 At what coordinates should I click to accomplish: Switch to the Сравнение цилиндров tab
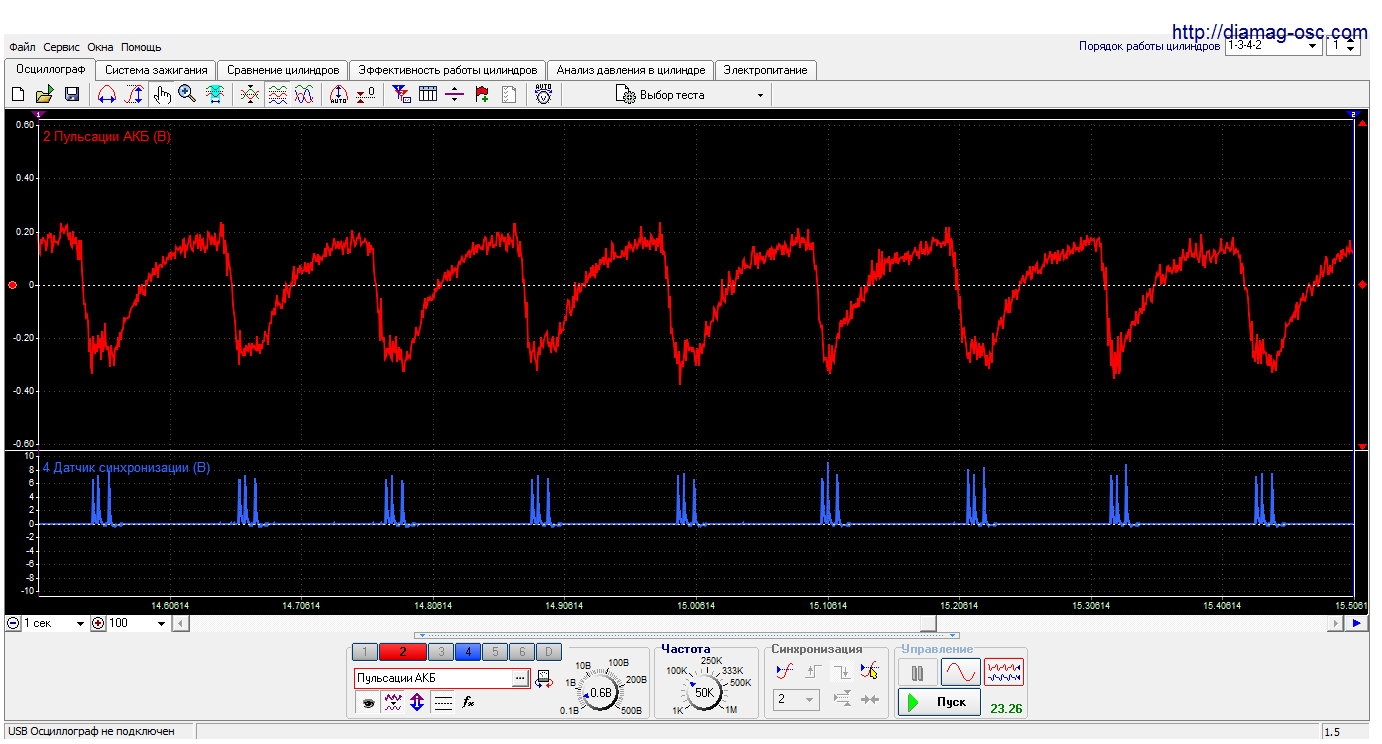coord(283,70)
